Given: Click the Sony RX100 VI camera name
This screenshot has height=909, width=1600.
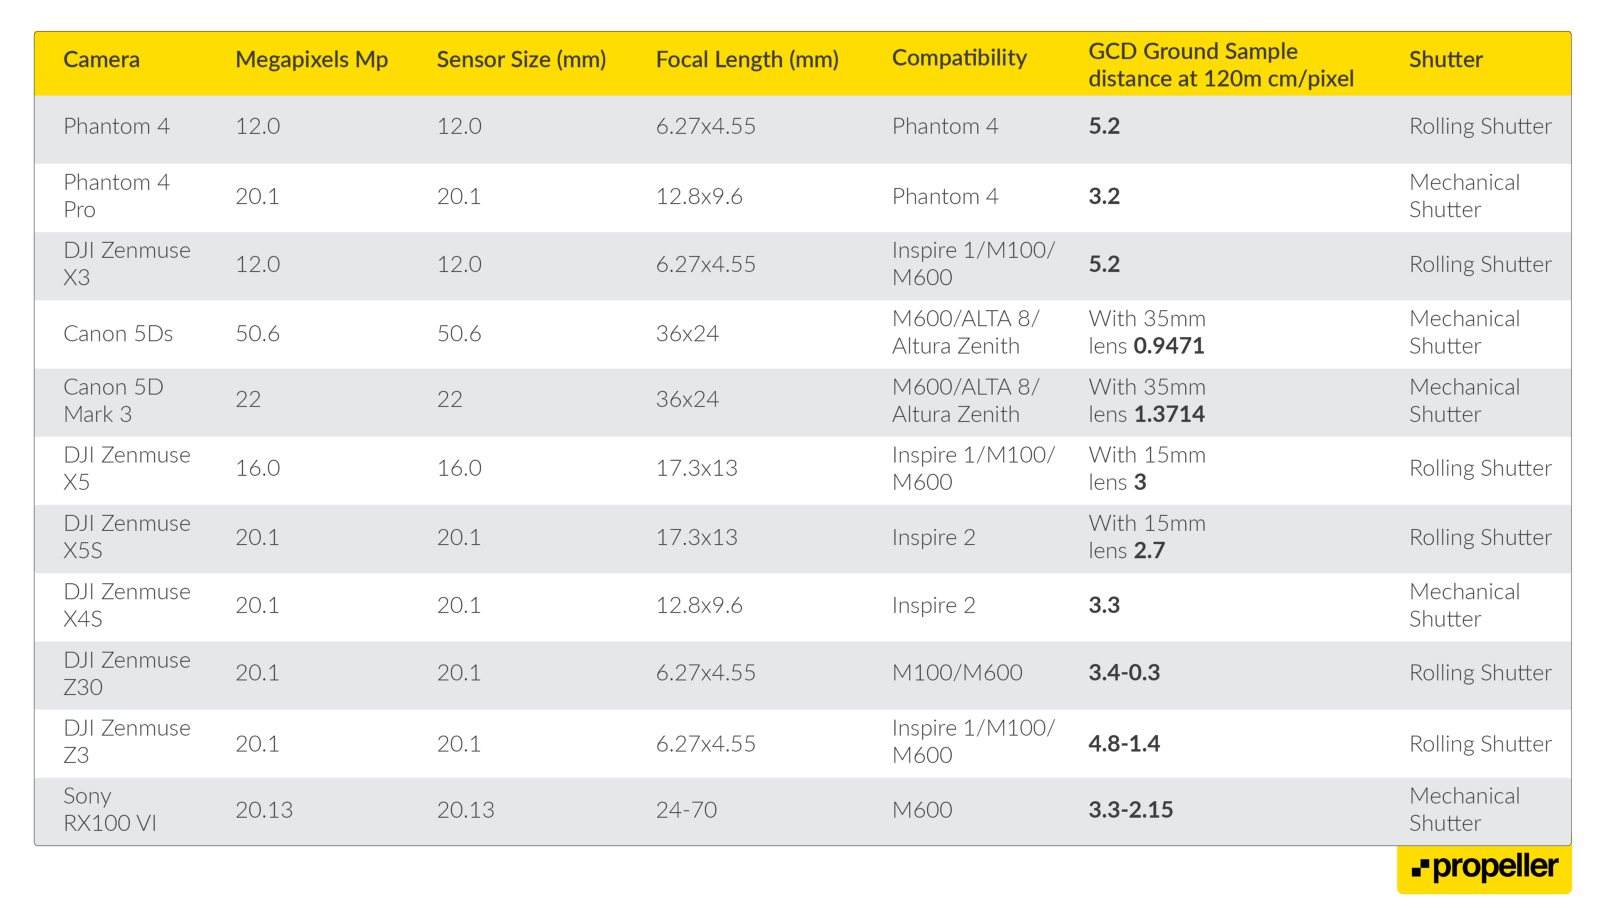Looking at the screenshot, I should (110, 810).
